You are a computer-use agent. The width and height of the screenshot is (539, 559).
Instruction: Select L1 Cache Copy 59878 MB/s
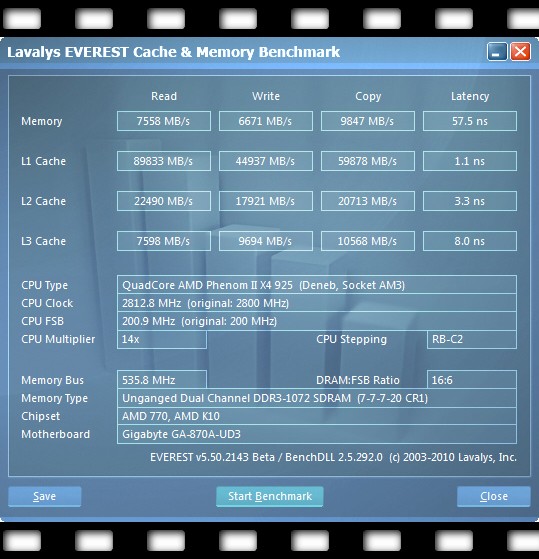pos(368,161)
